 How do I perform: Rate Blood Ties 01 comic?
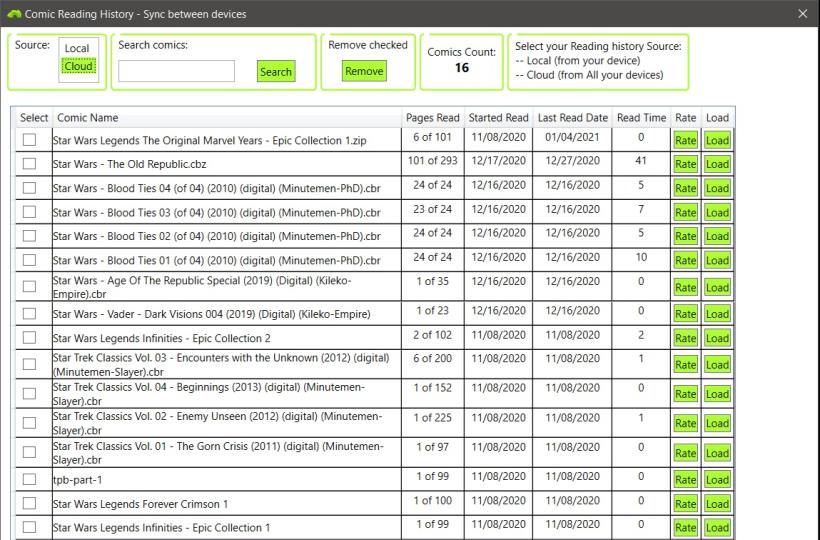coord(685,260)
